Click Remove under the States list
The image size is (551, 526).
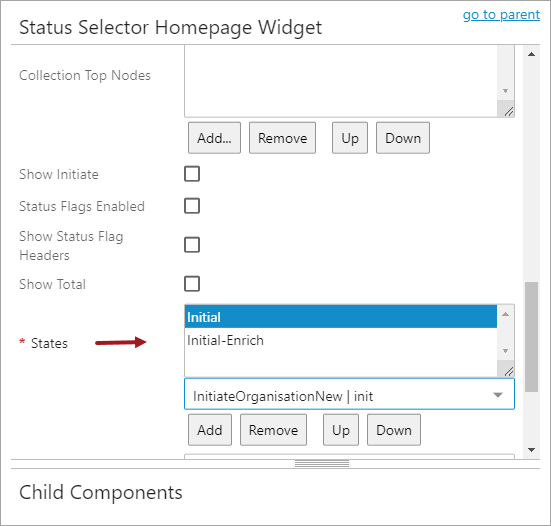click(273, 430)
